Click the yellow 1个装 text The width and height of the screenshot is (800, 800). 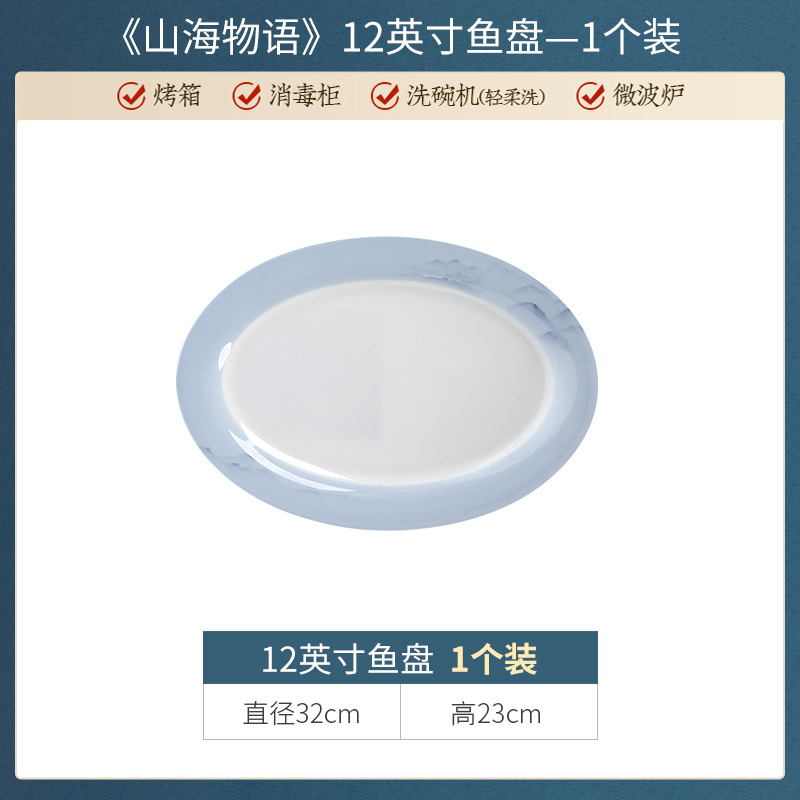click(494, 659)
